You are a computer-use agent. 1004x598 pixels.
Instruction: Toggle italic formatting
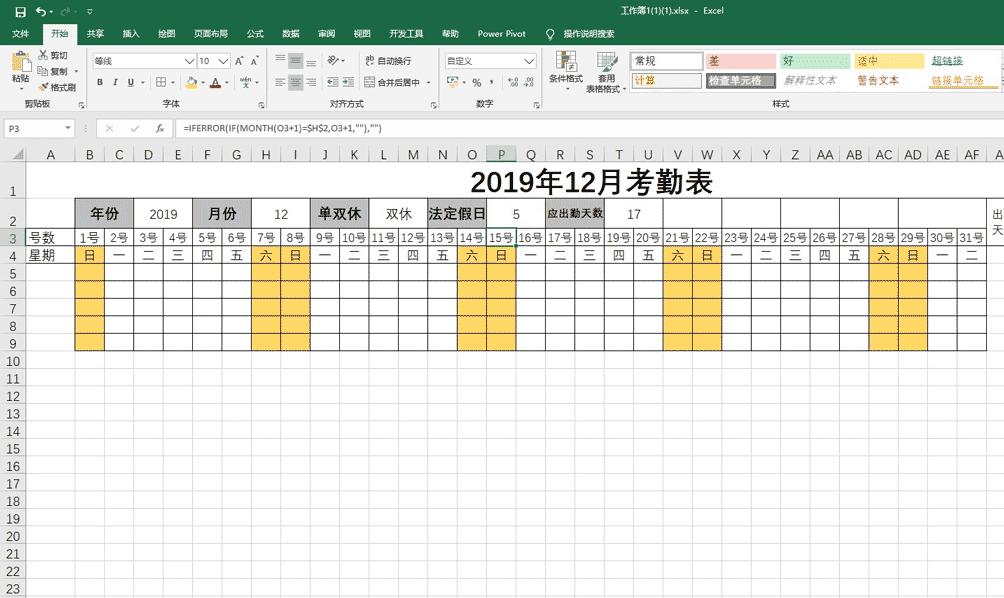tap(116, 81)
